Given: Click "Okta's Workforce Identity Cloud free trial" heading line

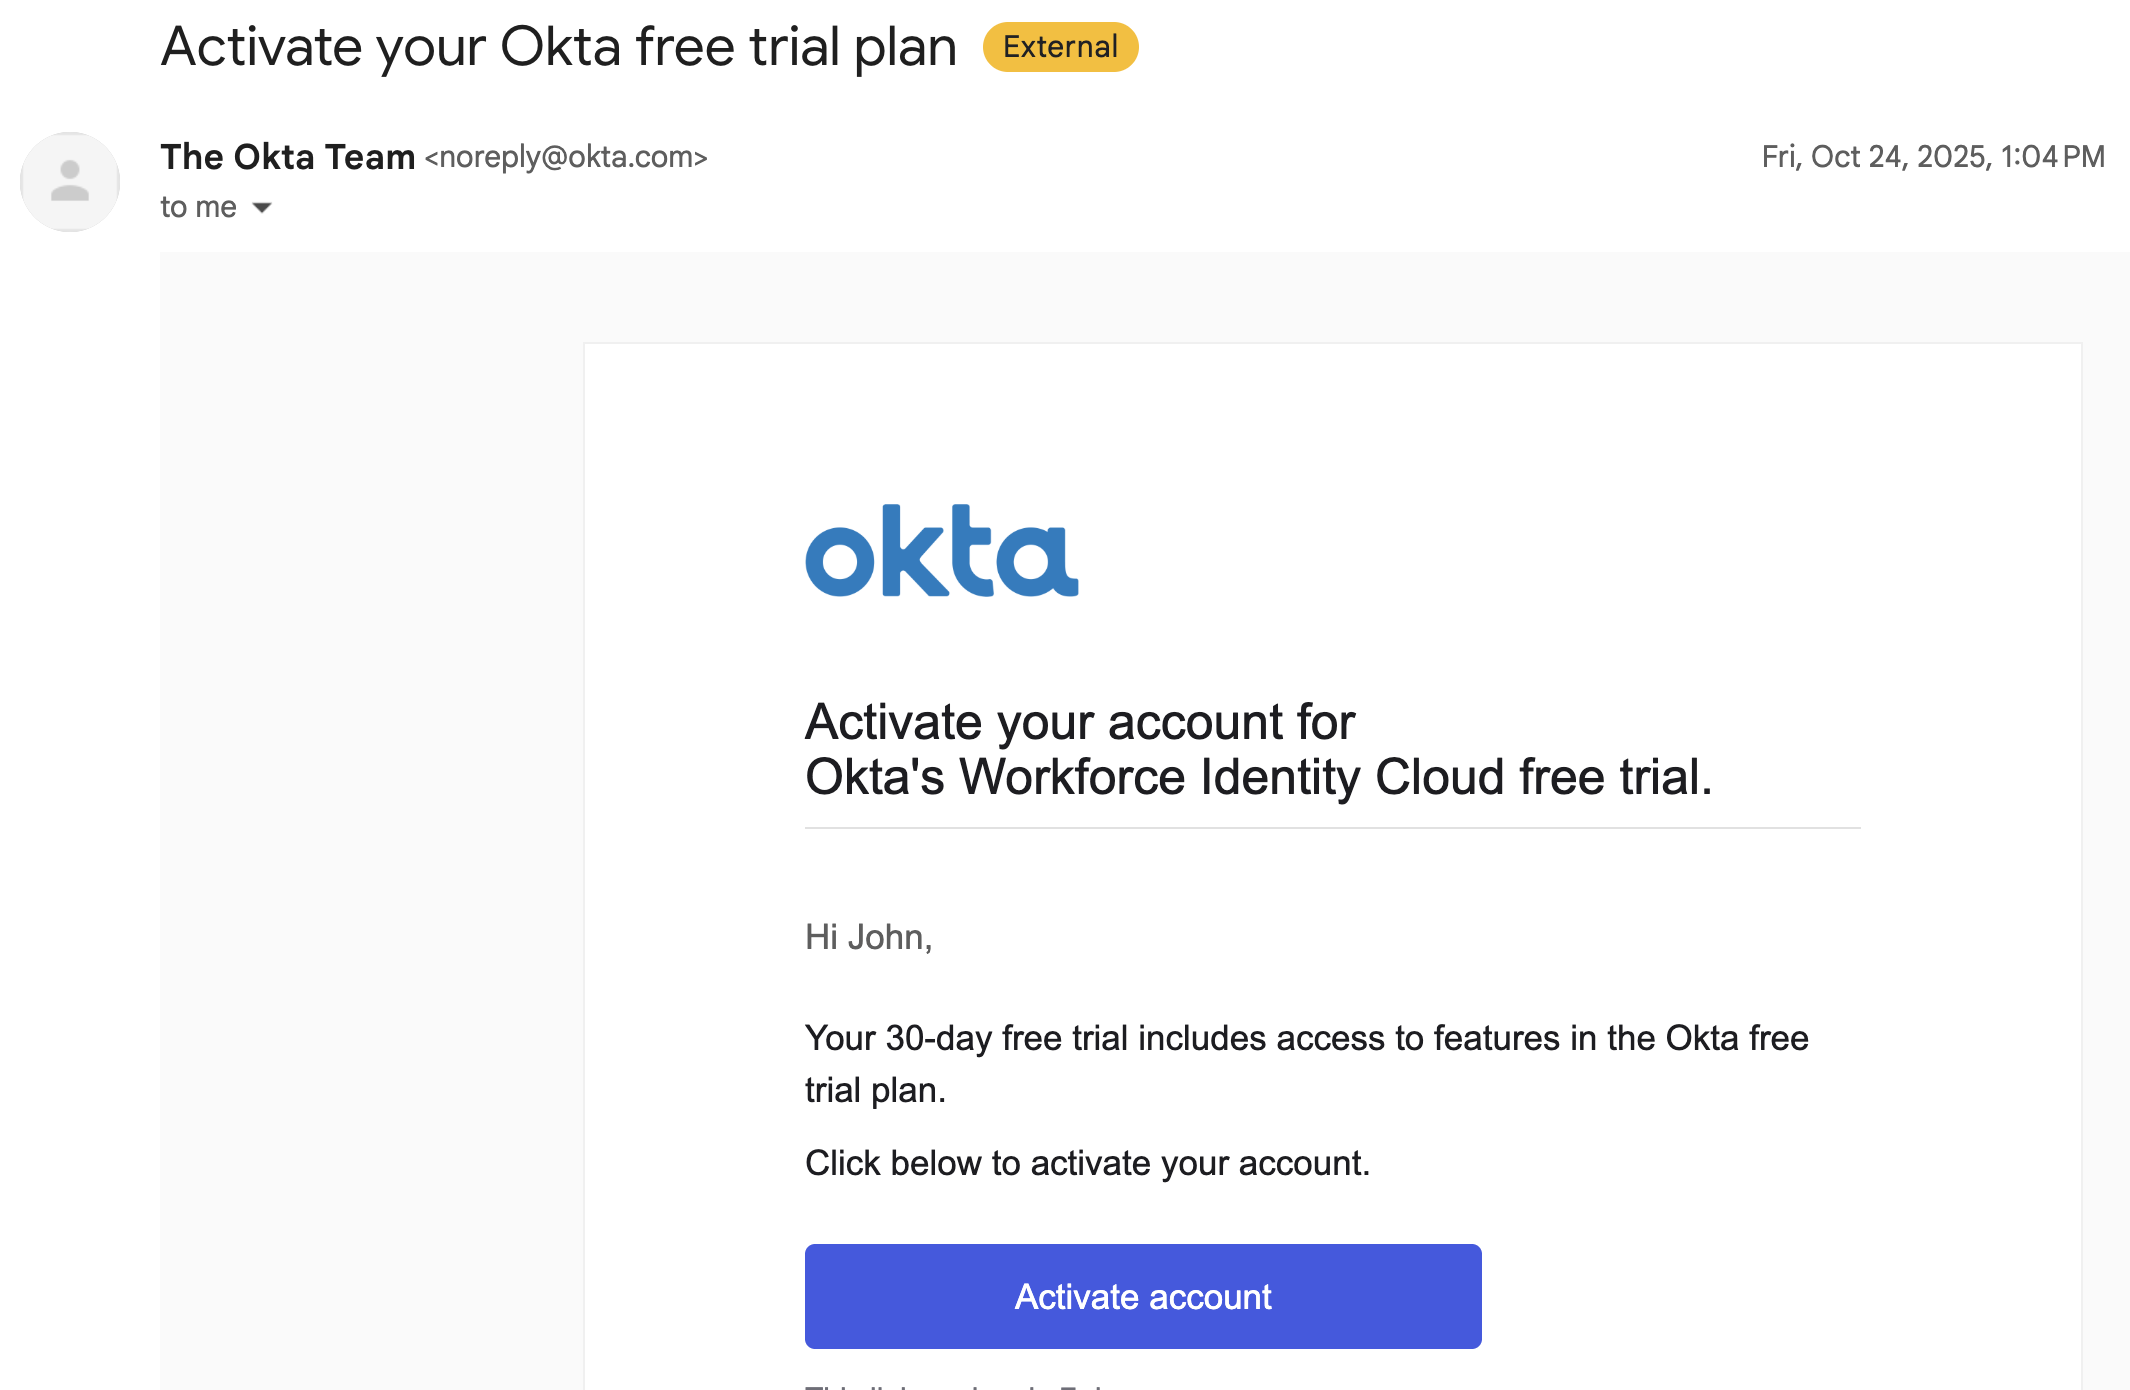Looking at the screenshot, I should coord(1258,777).
